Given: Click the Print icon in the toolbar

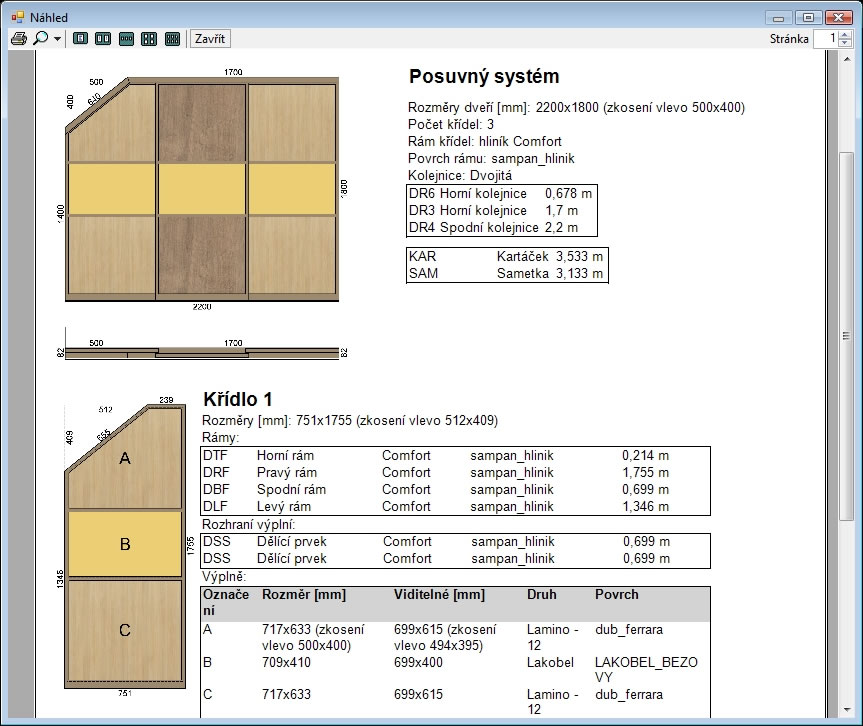Looking at the screenshot, I should click(x=18, y=39).
